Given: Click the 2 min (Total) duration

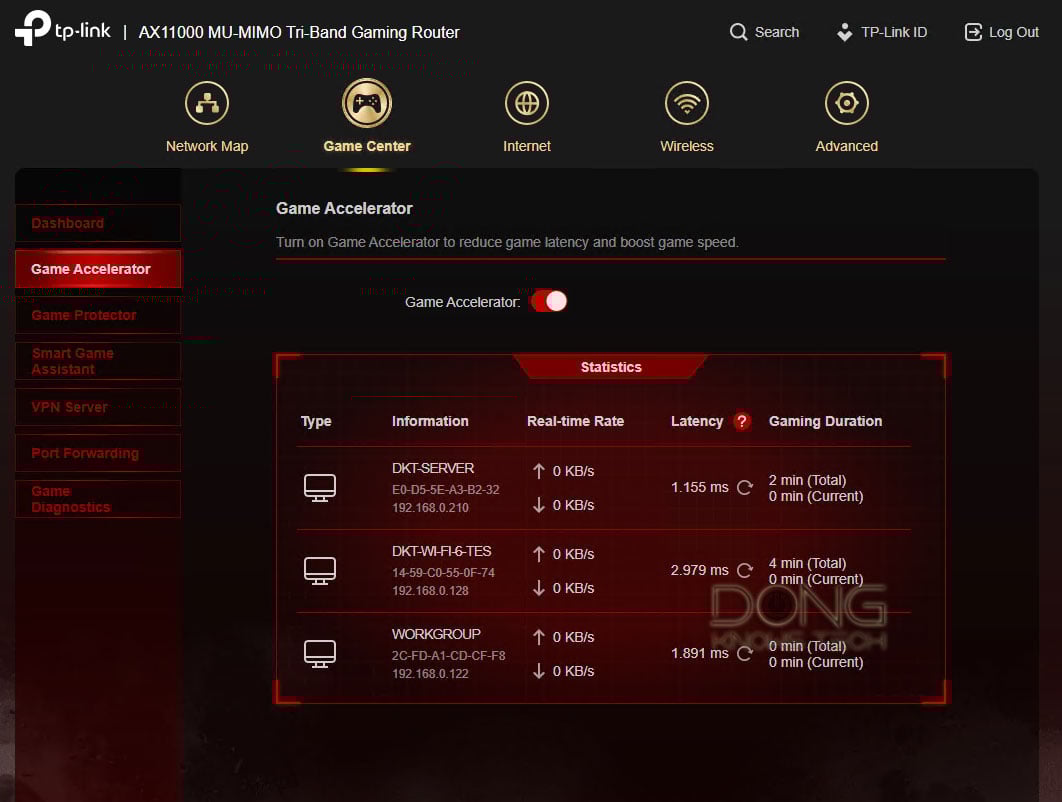Looking at the screenshot, I should (807, 480).
